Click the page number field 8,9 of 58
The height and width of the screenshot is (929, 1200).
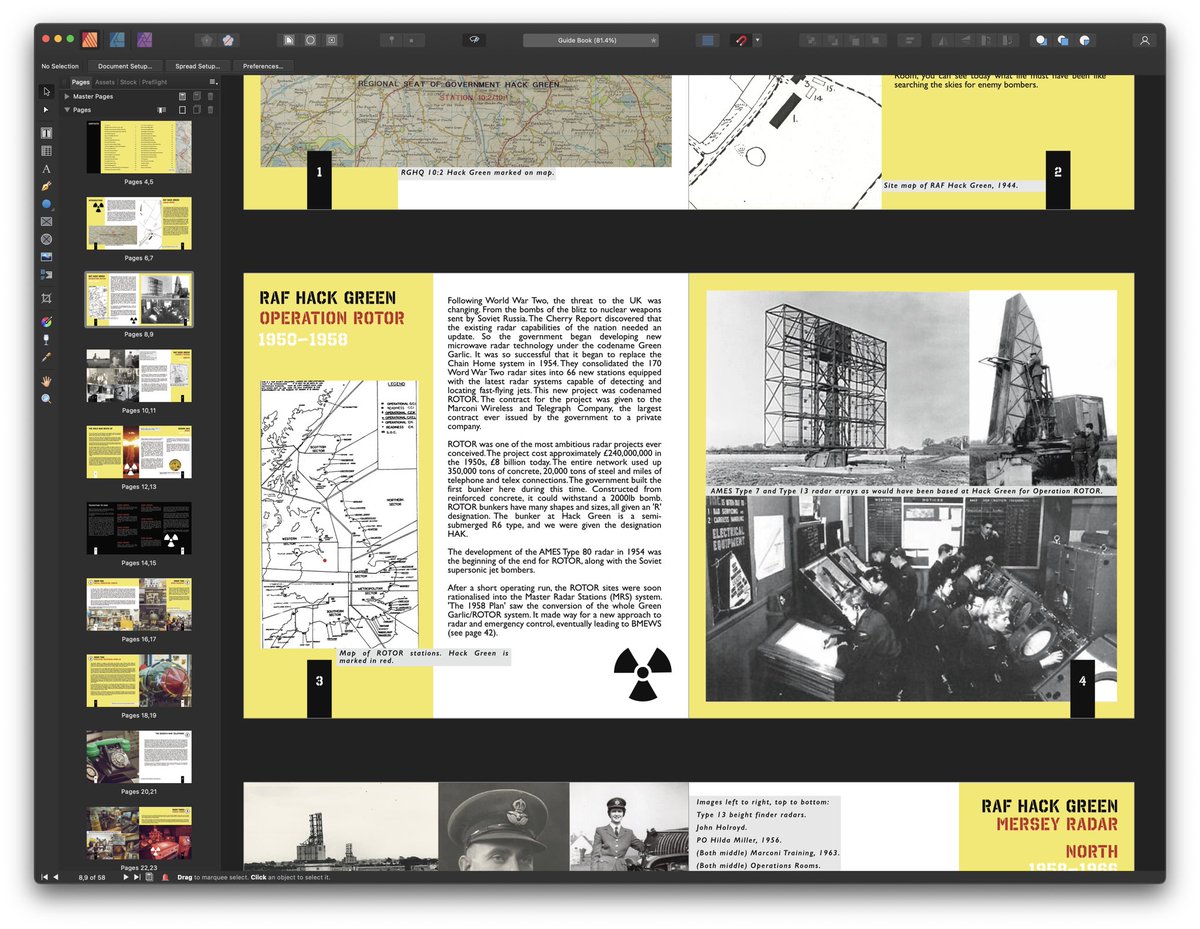click(x=91, y=877)
